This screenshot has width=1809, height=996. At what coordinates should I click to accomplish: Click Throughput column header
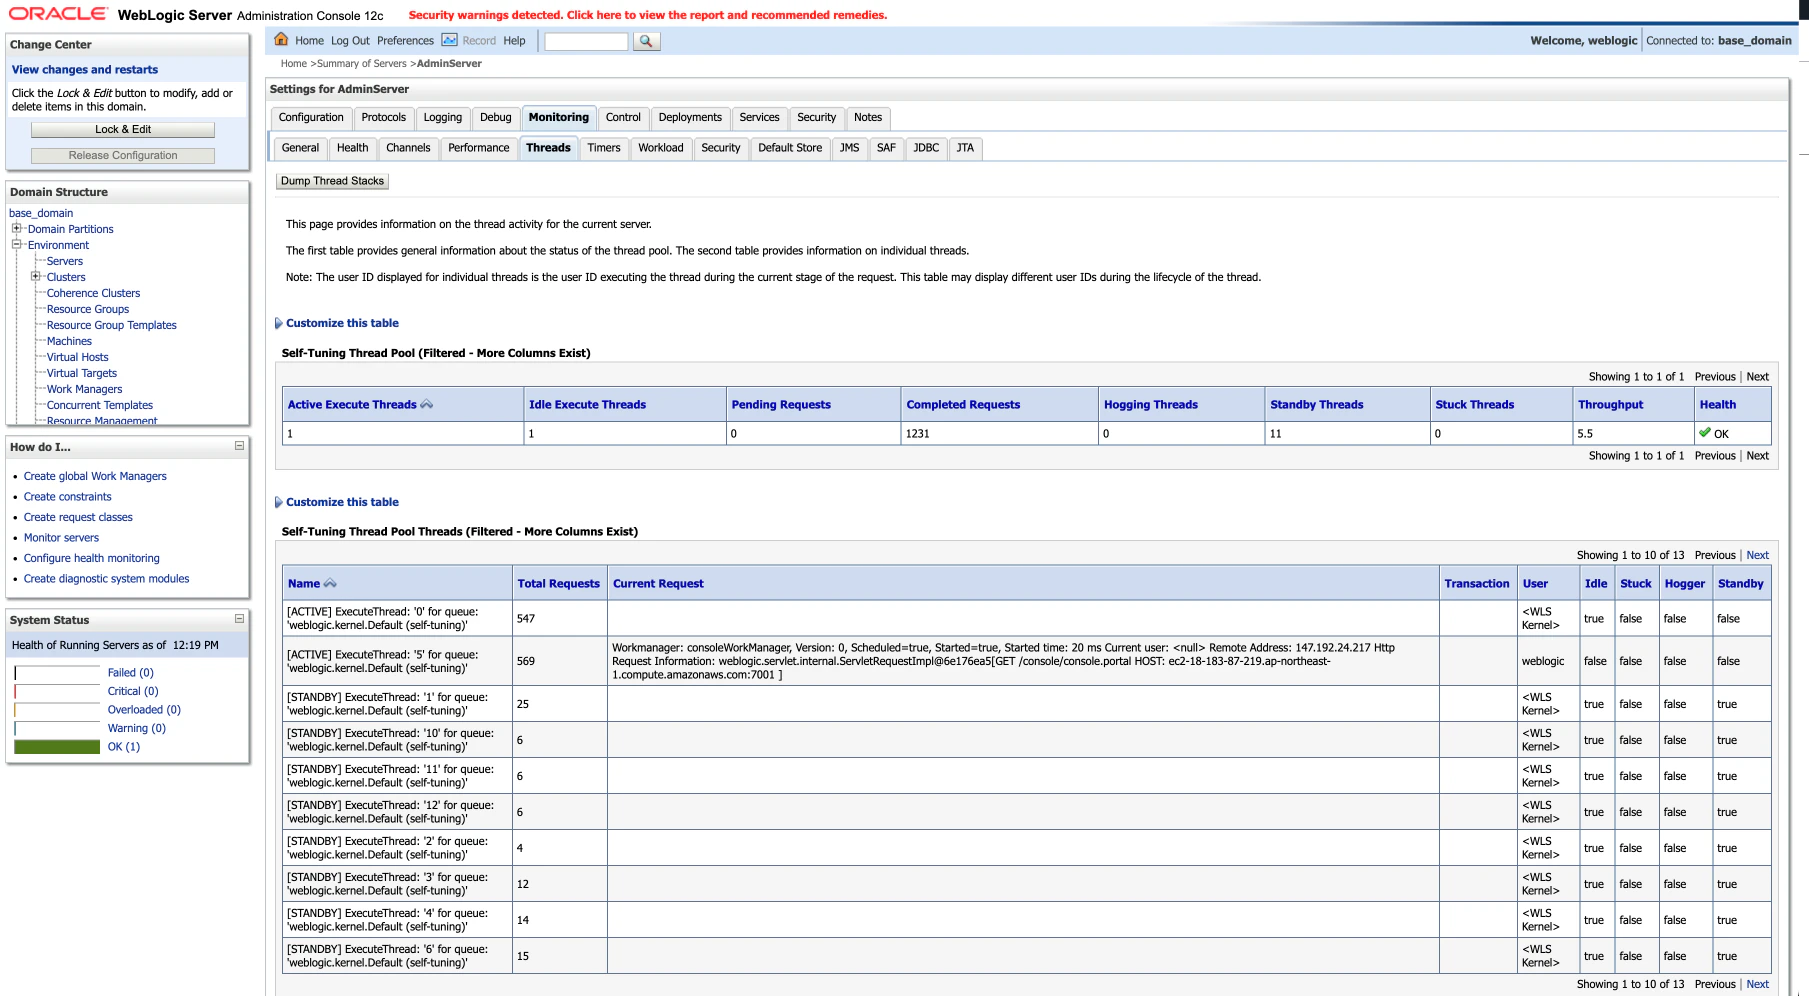1610,405
